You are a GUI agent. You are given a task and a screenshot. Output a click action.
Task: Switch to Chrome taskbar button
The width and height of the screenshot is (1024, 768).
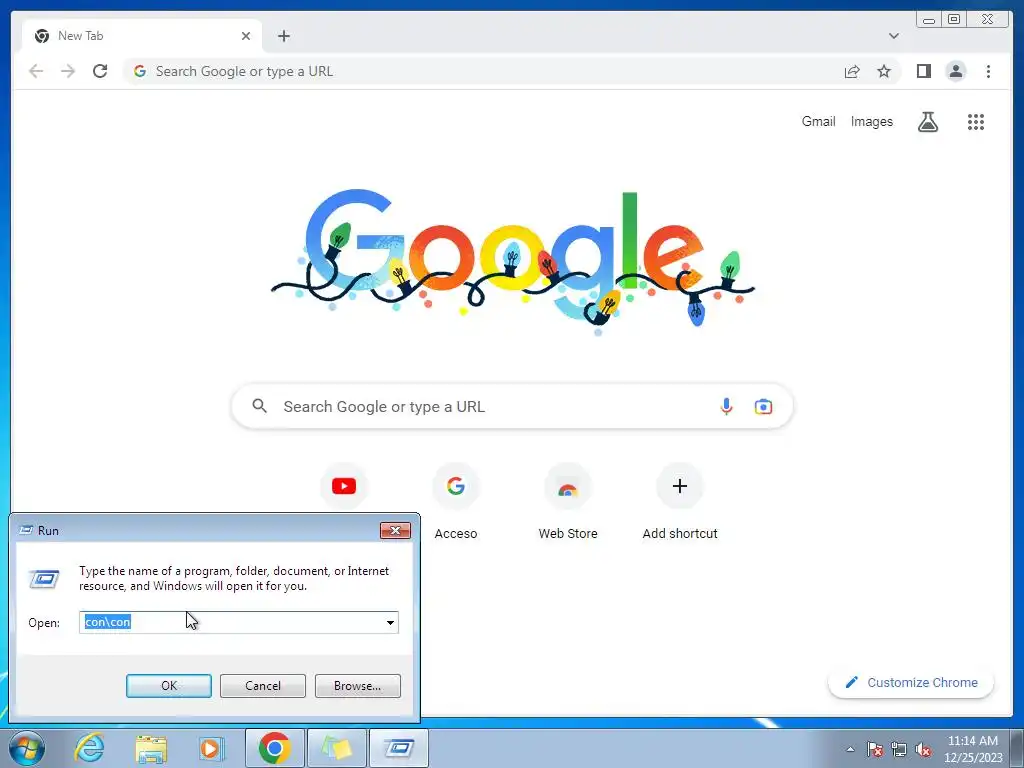(x=274, y=748)
